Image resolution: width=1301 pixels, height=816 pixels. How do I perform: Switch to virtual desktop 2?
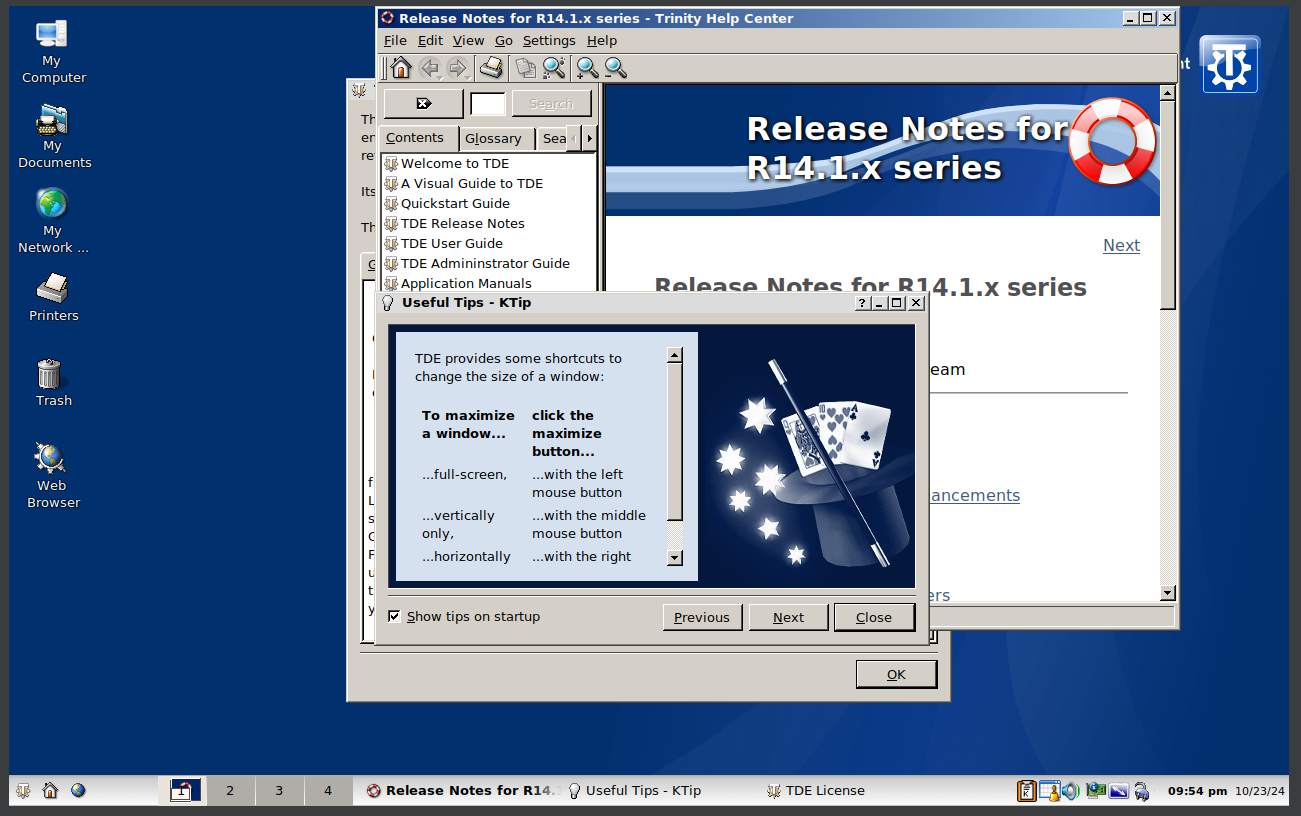(230, 791)
